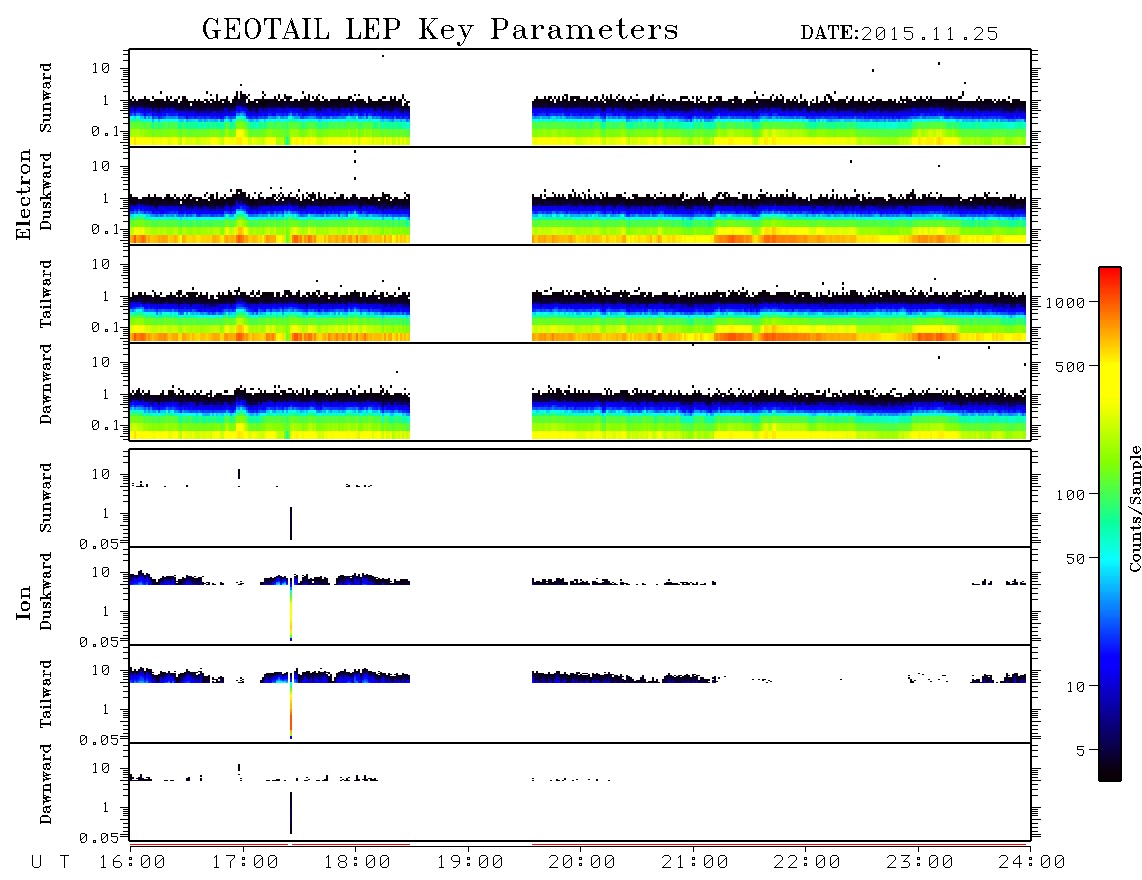Select the Ion Sunward panel label
Image resolution: width=1142 pixels, height=880 pixels.
pos(46,498)
